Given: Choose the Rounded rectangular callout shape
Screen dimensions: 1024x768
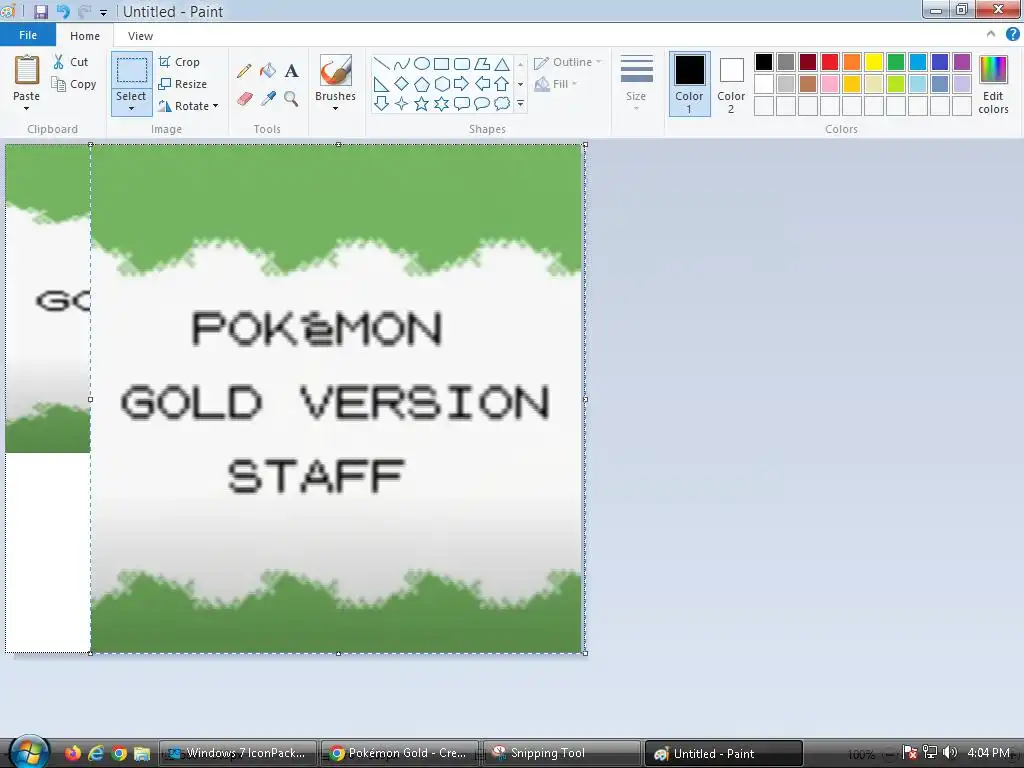Looking at the screenshot, I should pyautogui.click(x=462, y=103).
